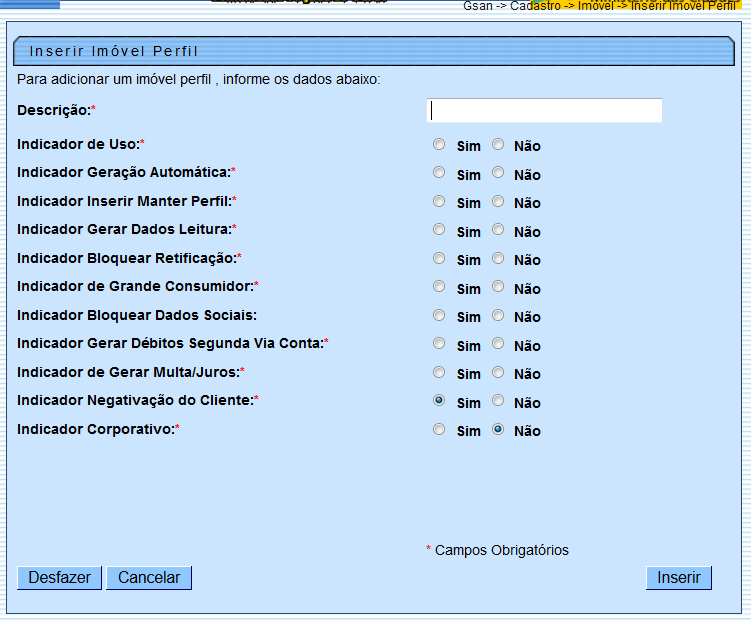
Task: Select Sim for Indicador Corporativo
Action: (439, 430)
